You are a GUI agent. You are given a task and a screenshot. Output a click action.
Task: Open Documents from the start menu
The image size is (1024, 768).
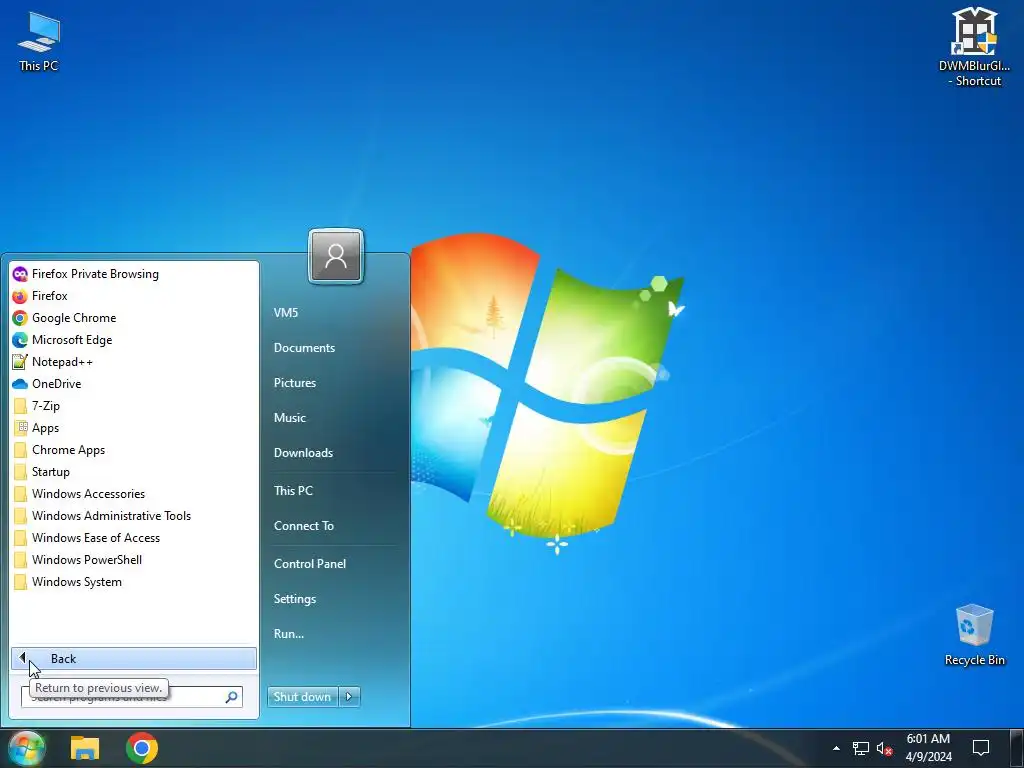(x=304, y=348)
